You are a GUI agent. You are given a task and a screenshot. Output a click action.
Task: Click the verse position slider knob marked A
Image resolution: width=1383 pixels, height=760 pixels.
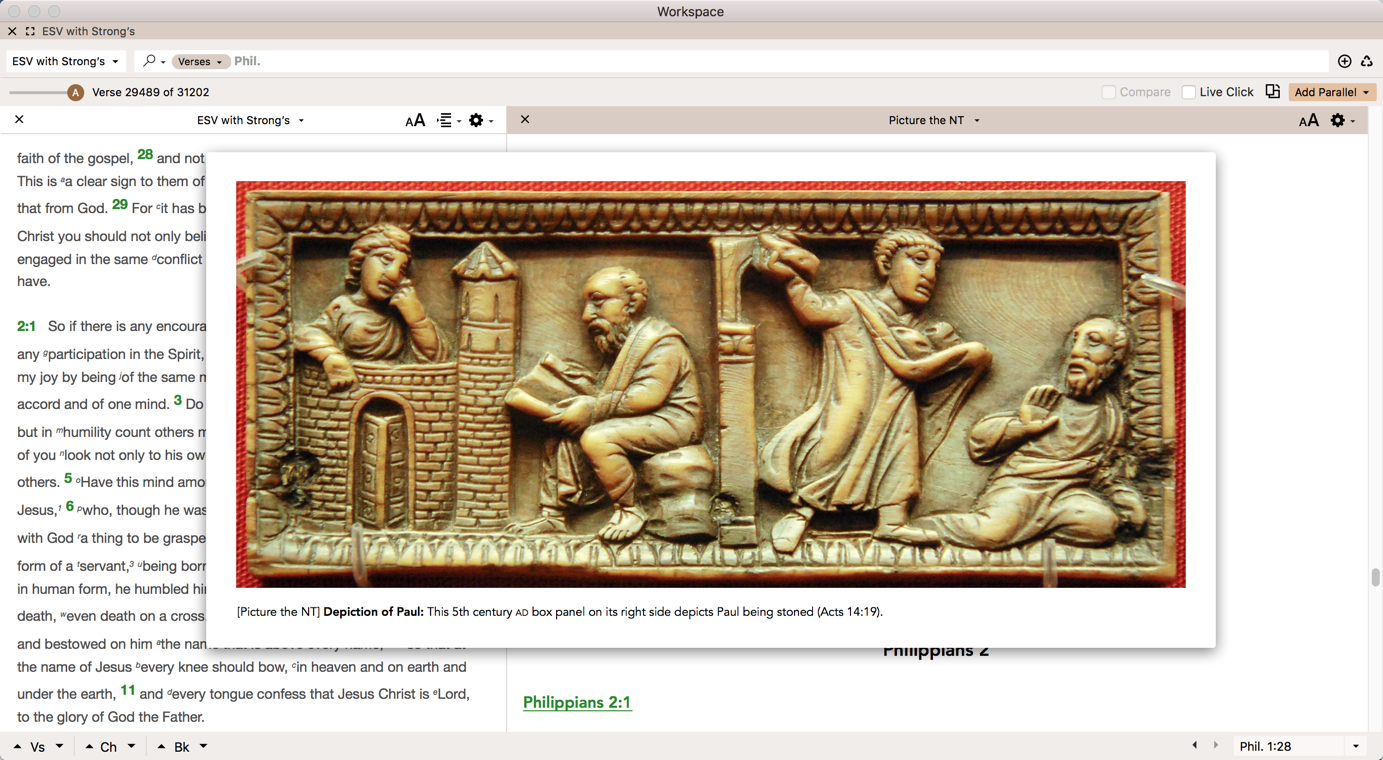(75, 92)
